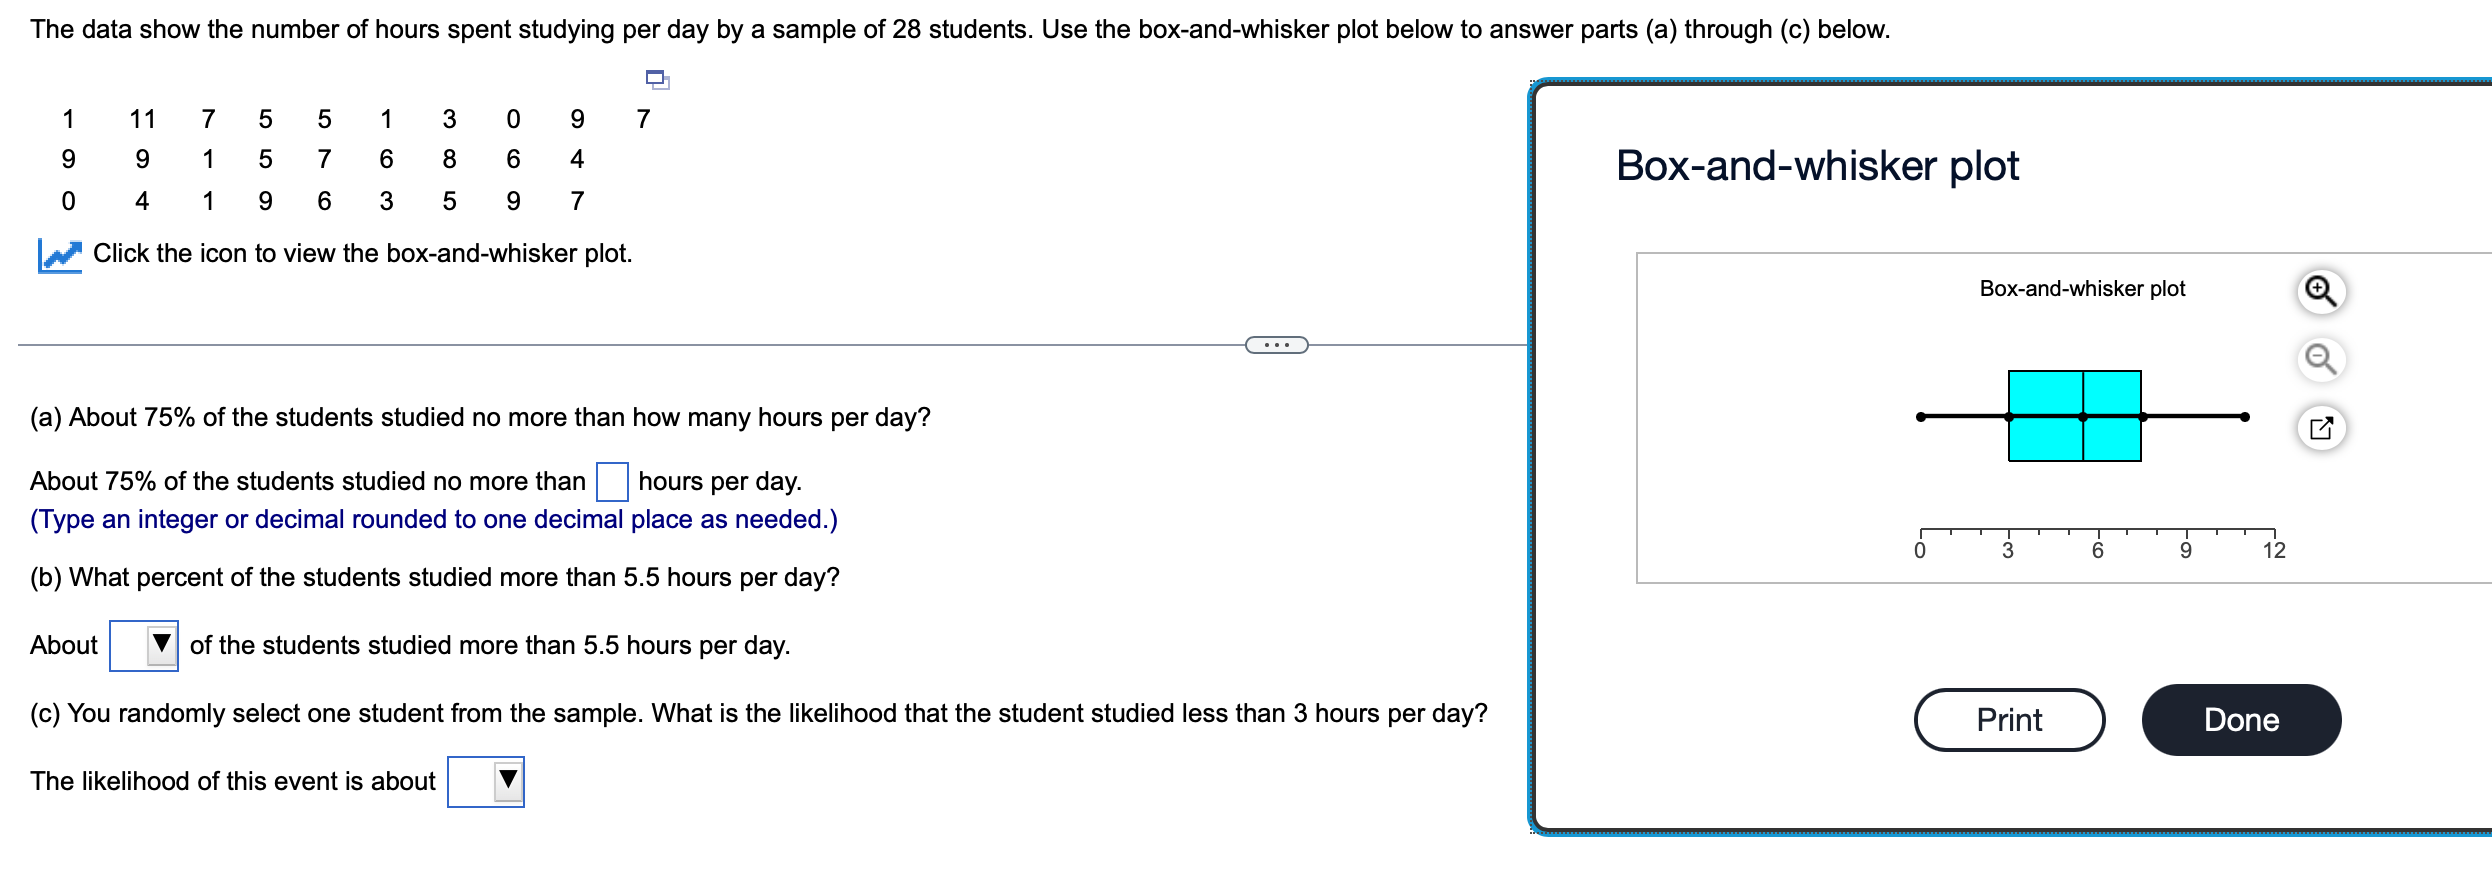Select the value 11 in the data table

(142, 118)
